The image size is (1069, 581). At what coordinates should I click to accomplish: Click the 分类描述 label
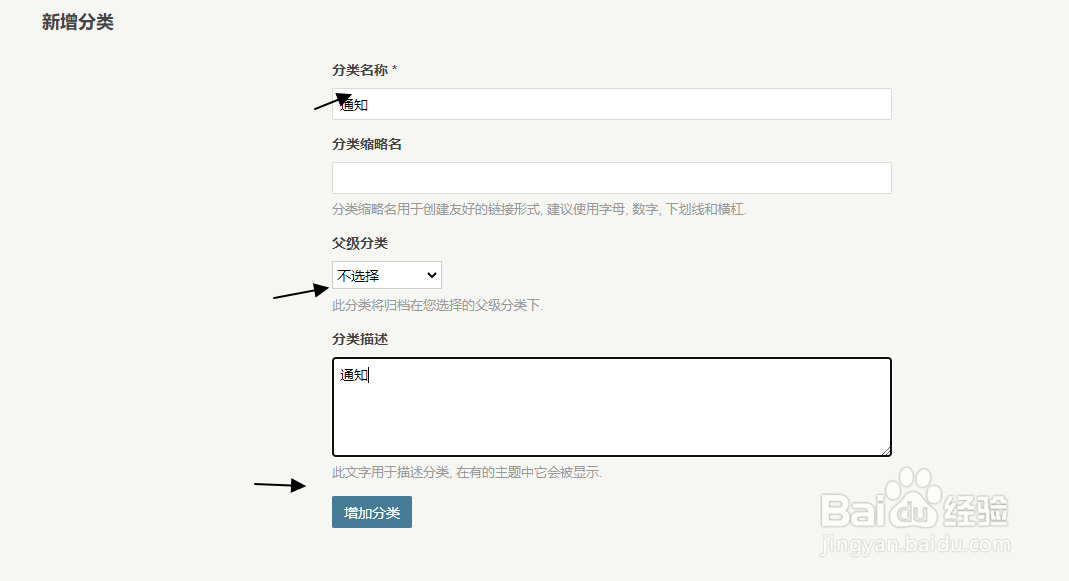[360, 340]
